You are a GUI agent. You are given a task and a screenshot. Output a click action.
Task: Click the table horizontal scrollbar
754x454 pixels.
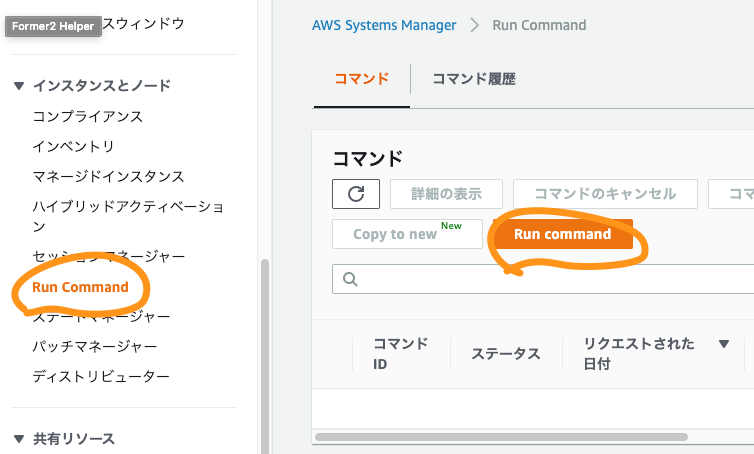point(501,437)
